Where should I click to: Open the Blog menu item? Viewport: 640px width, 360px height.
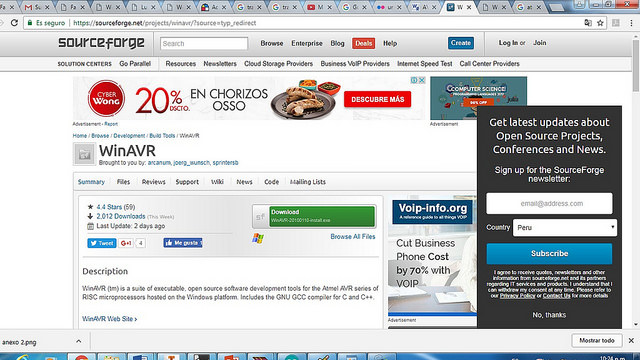coord(337,43)
